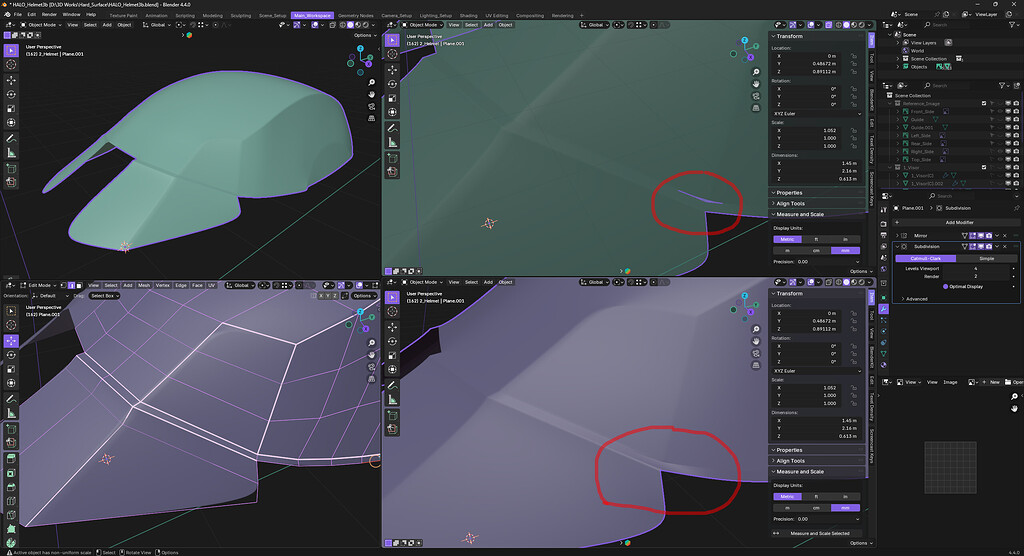
Task: Switch to the Shading workspace tab
Action: tap(468, 16)
